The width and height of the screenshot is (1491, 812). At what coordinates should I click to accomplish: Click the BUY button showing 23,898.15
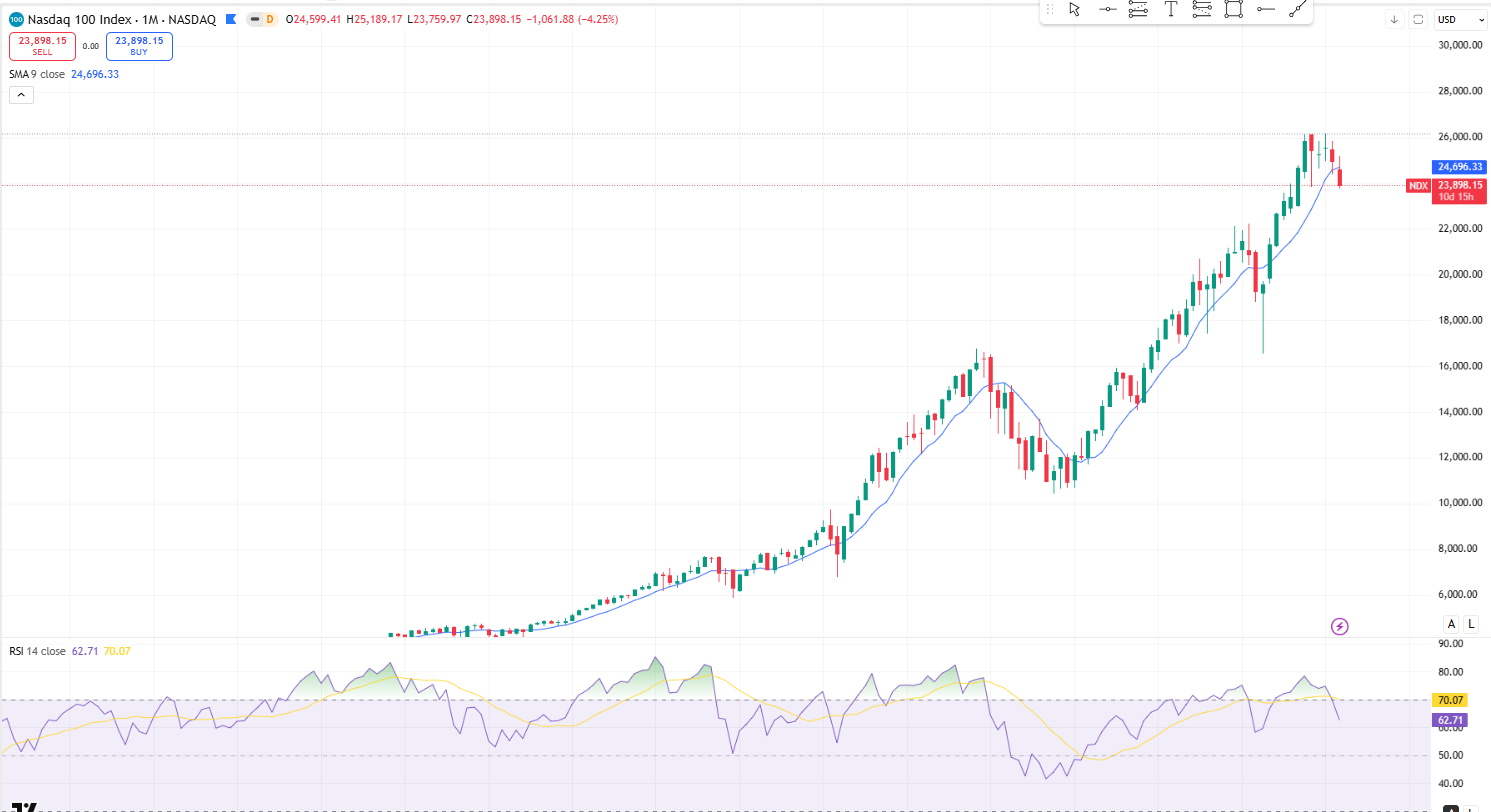tap(139, 46)
